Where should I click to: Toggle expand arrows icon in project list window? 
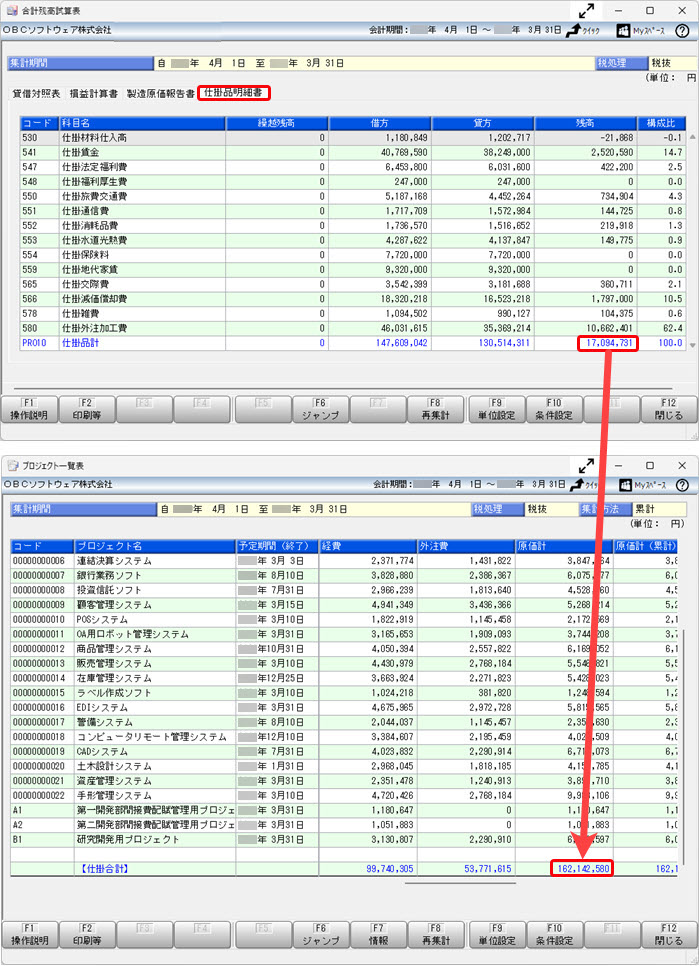(586, 465)
